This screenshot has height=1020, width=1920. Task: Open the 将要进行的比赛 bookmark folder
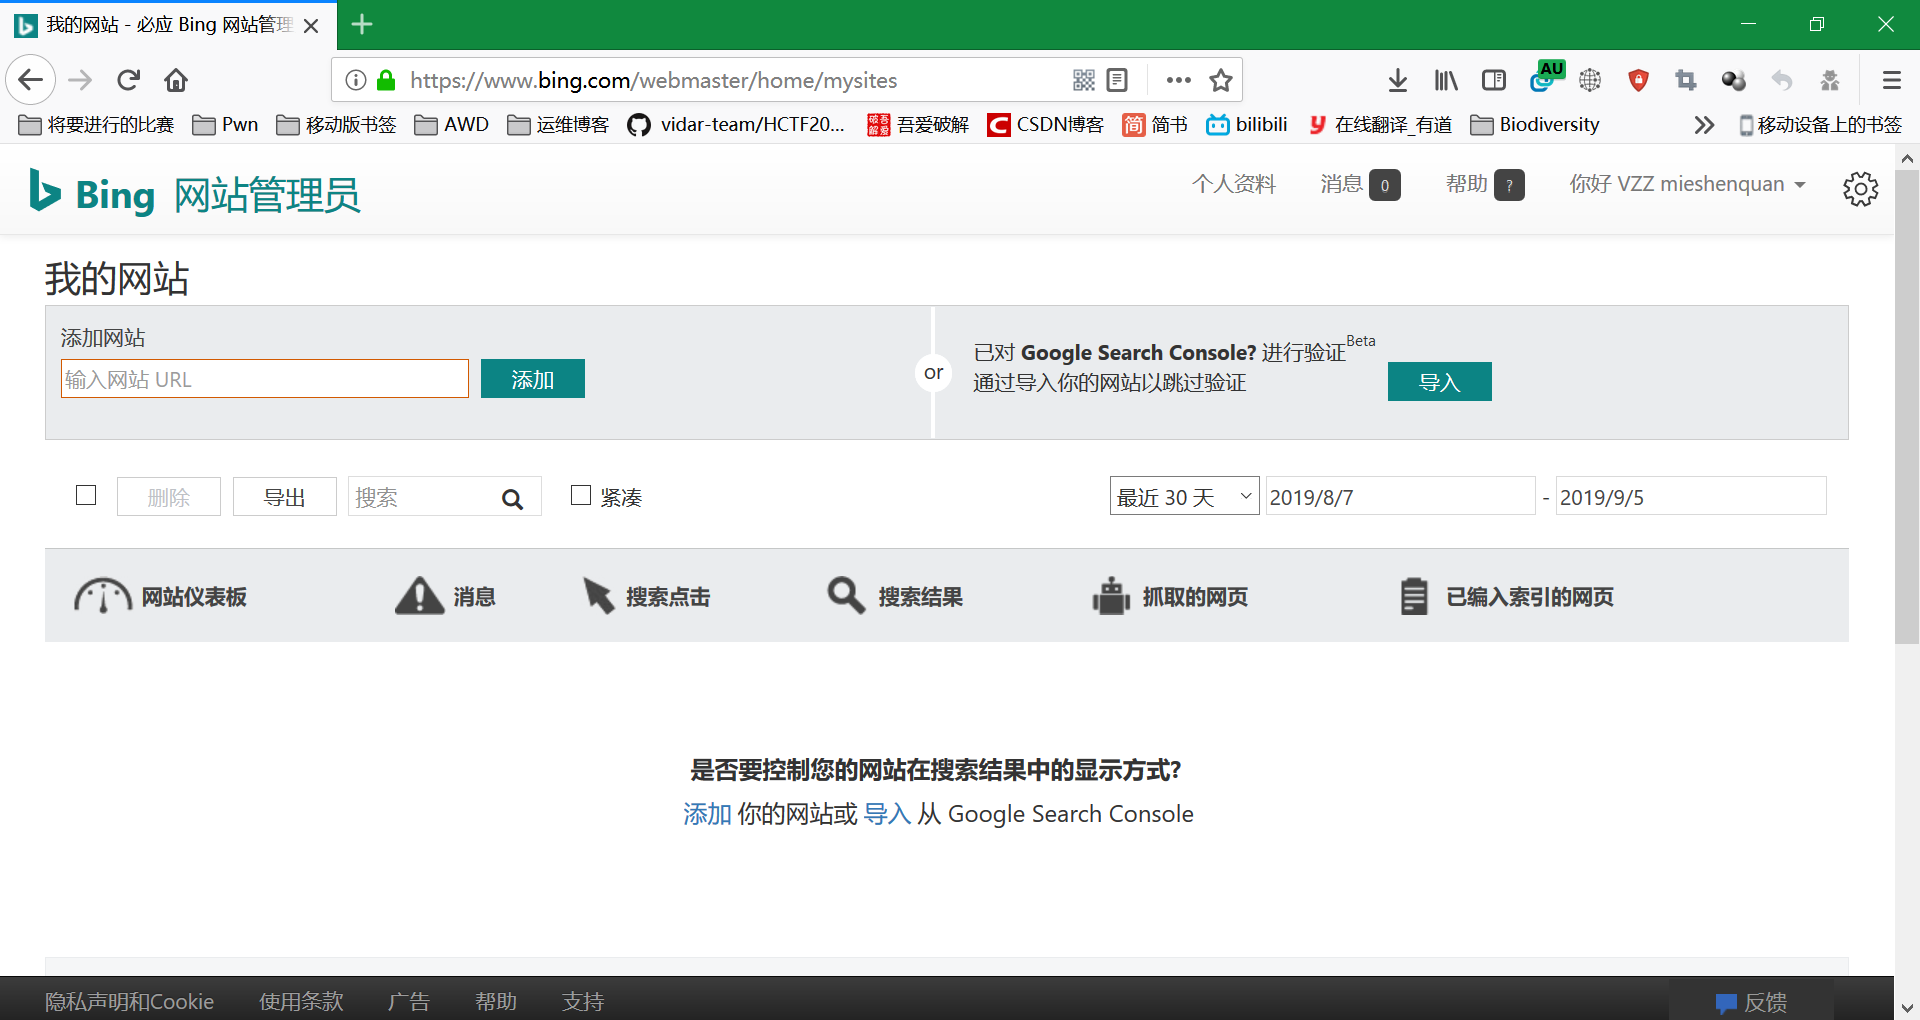96,125
